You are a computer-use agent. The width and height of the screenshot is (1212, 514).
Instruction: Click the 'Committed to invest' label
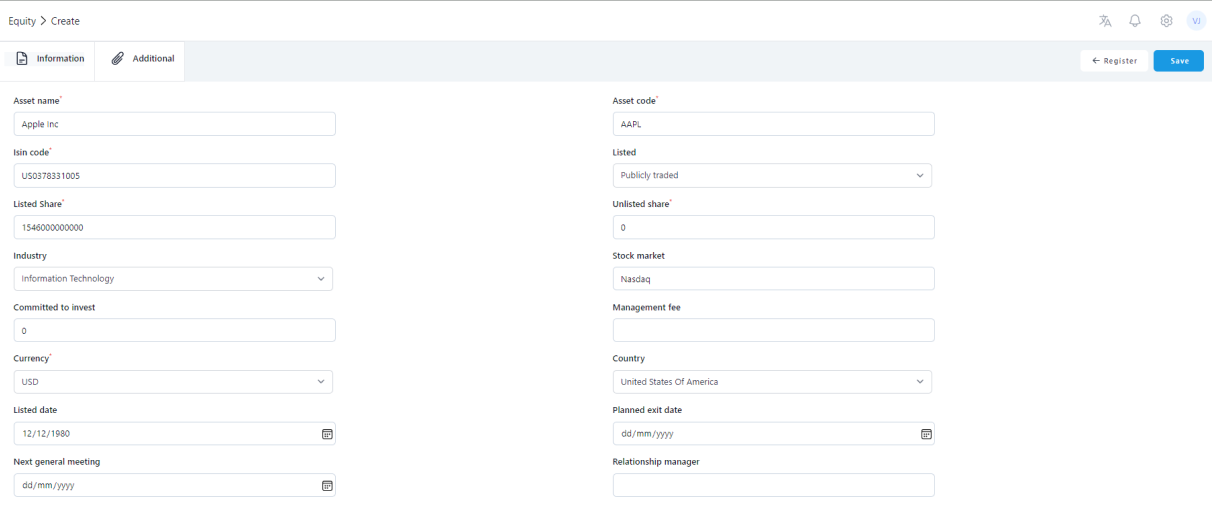pos(55,308)
